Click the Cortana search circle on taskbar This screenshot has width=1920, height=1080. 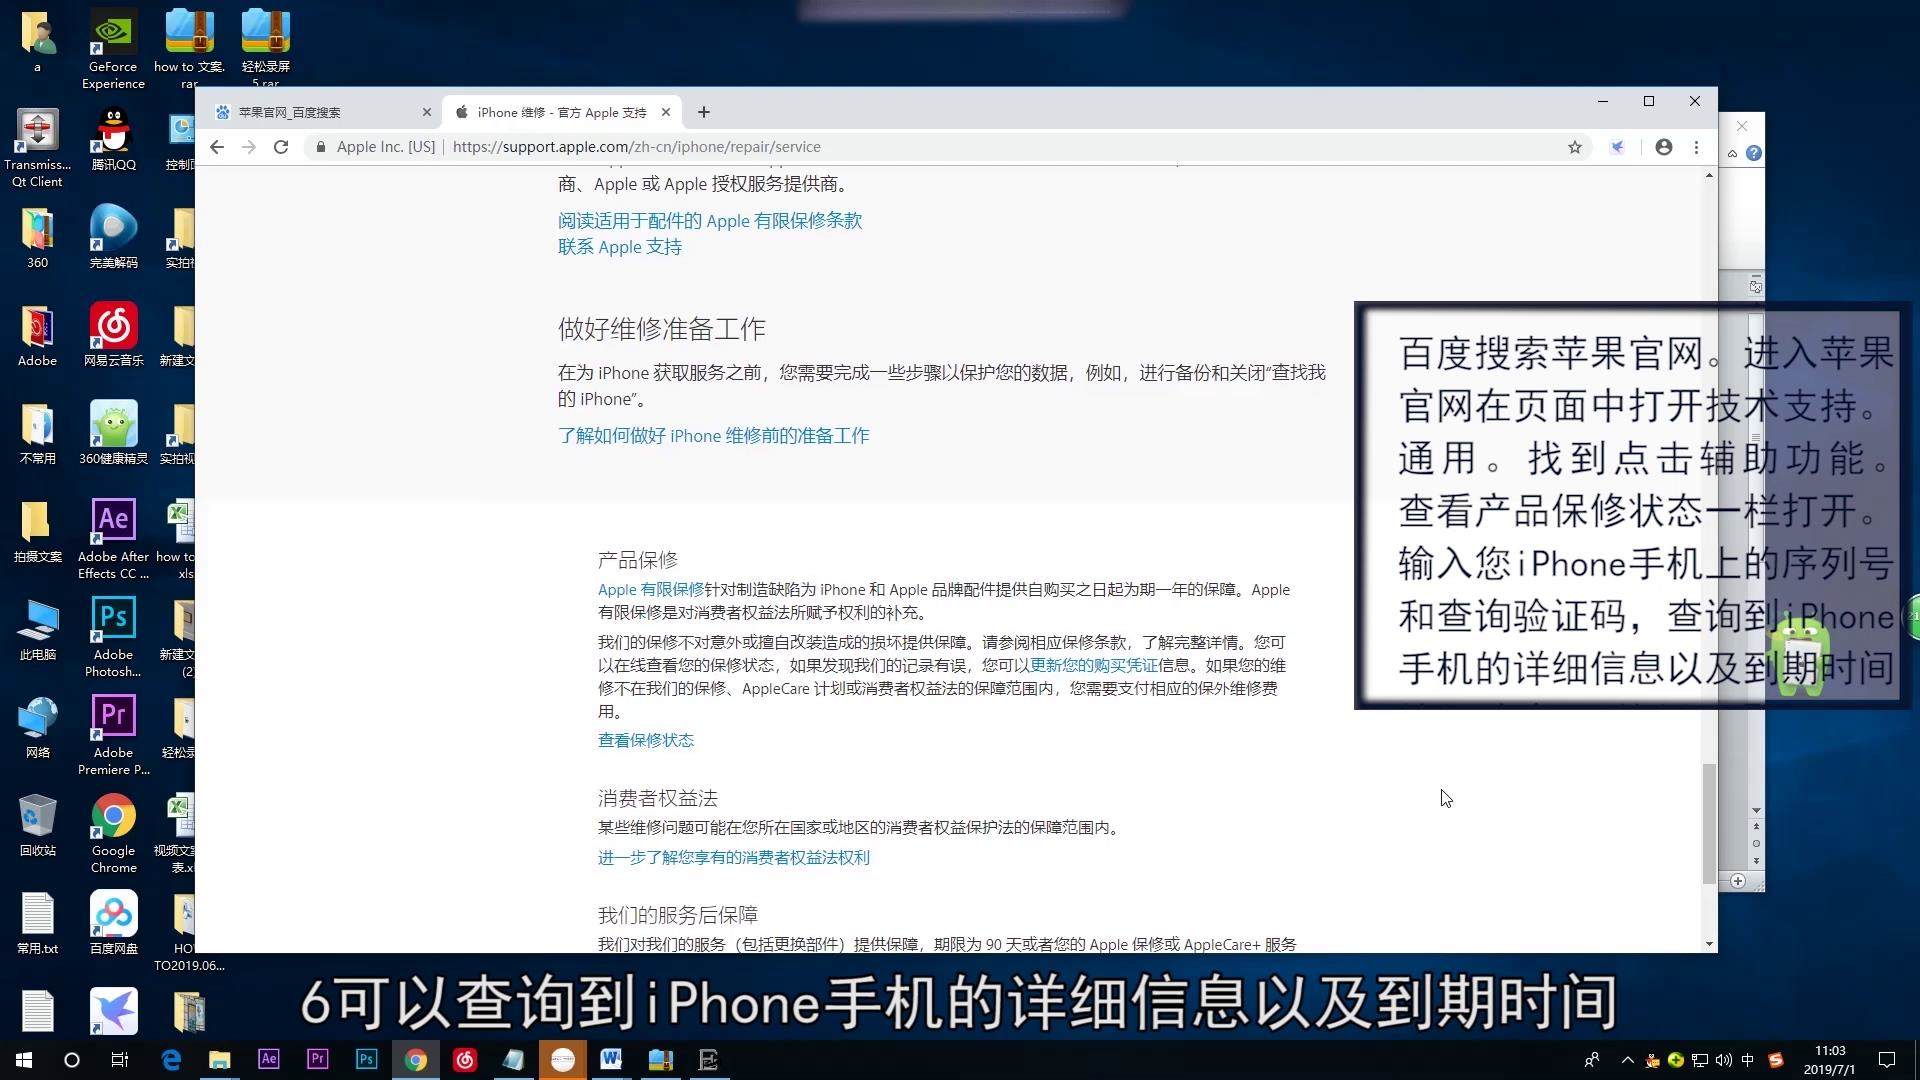coord(72,1060)
